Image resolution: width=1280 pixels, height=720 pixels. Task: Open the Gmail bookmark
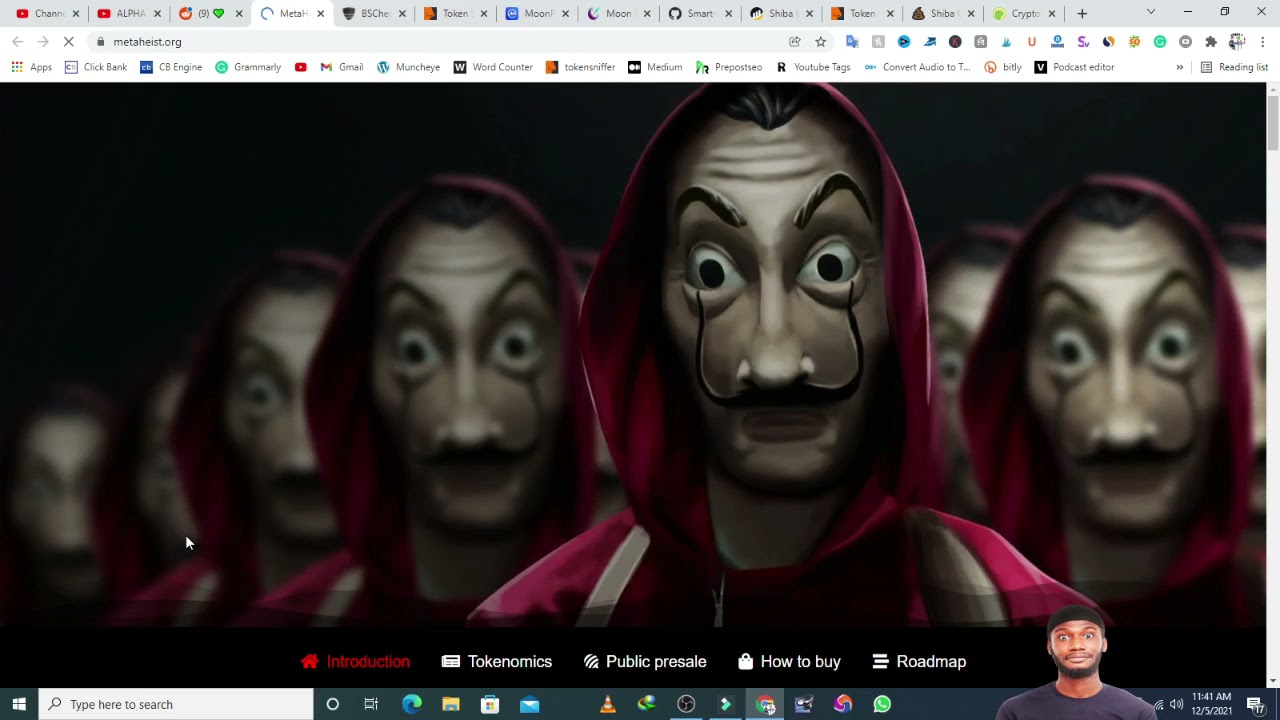coord(341,67)
